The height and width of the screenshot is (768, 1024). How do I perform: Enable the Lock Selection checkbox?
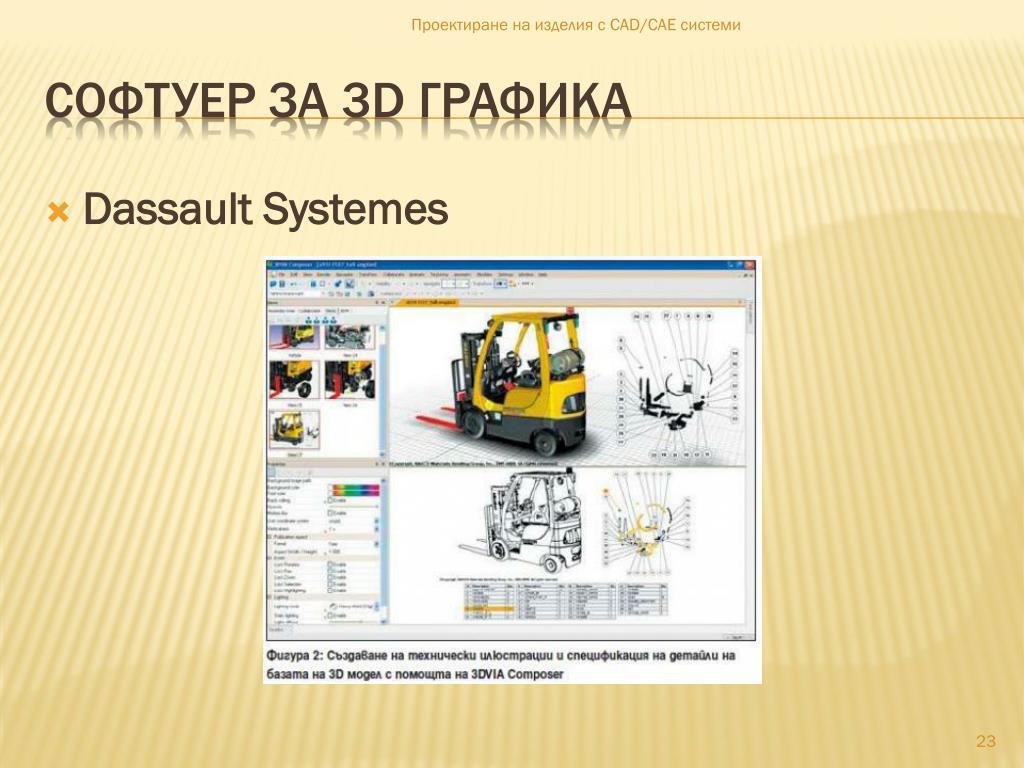(x=330, y=584)
